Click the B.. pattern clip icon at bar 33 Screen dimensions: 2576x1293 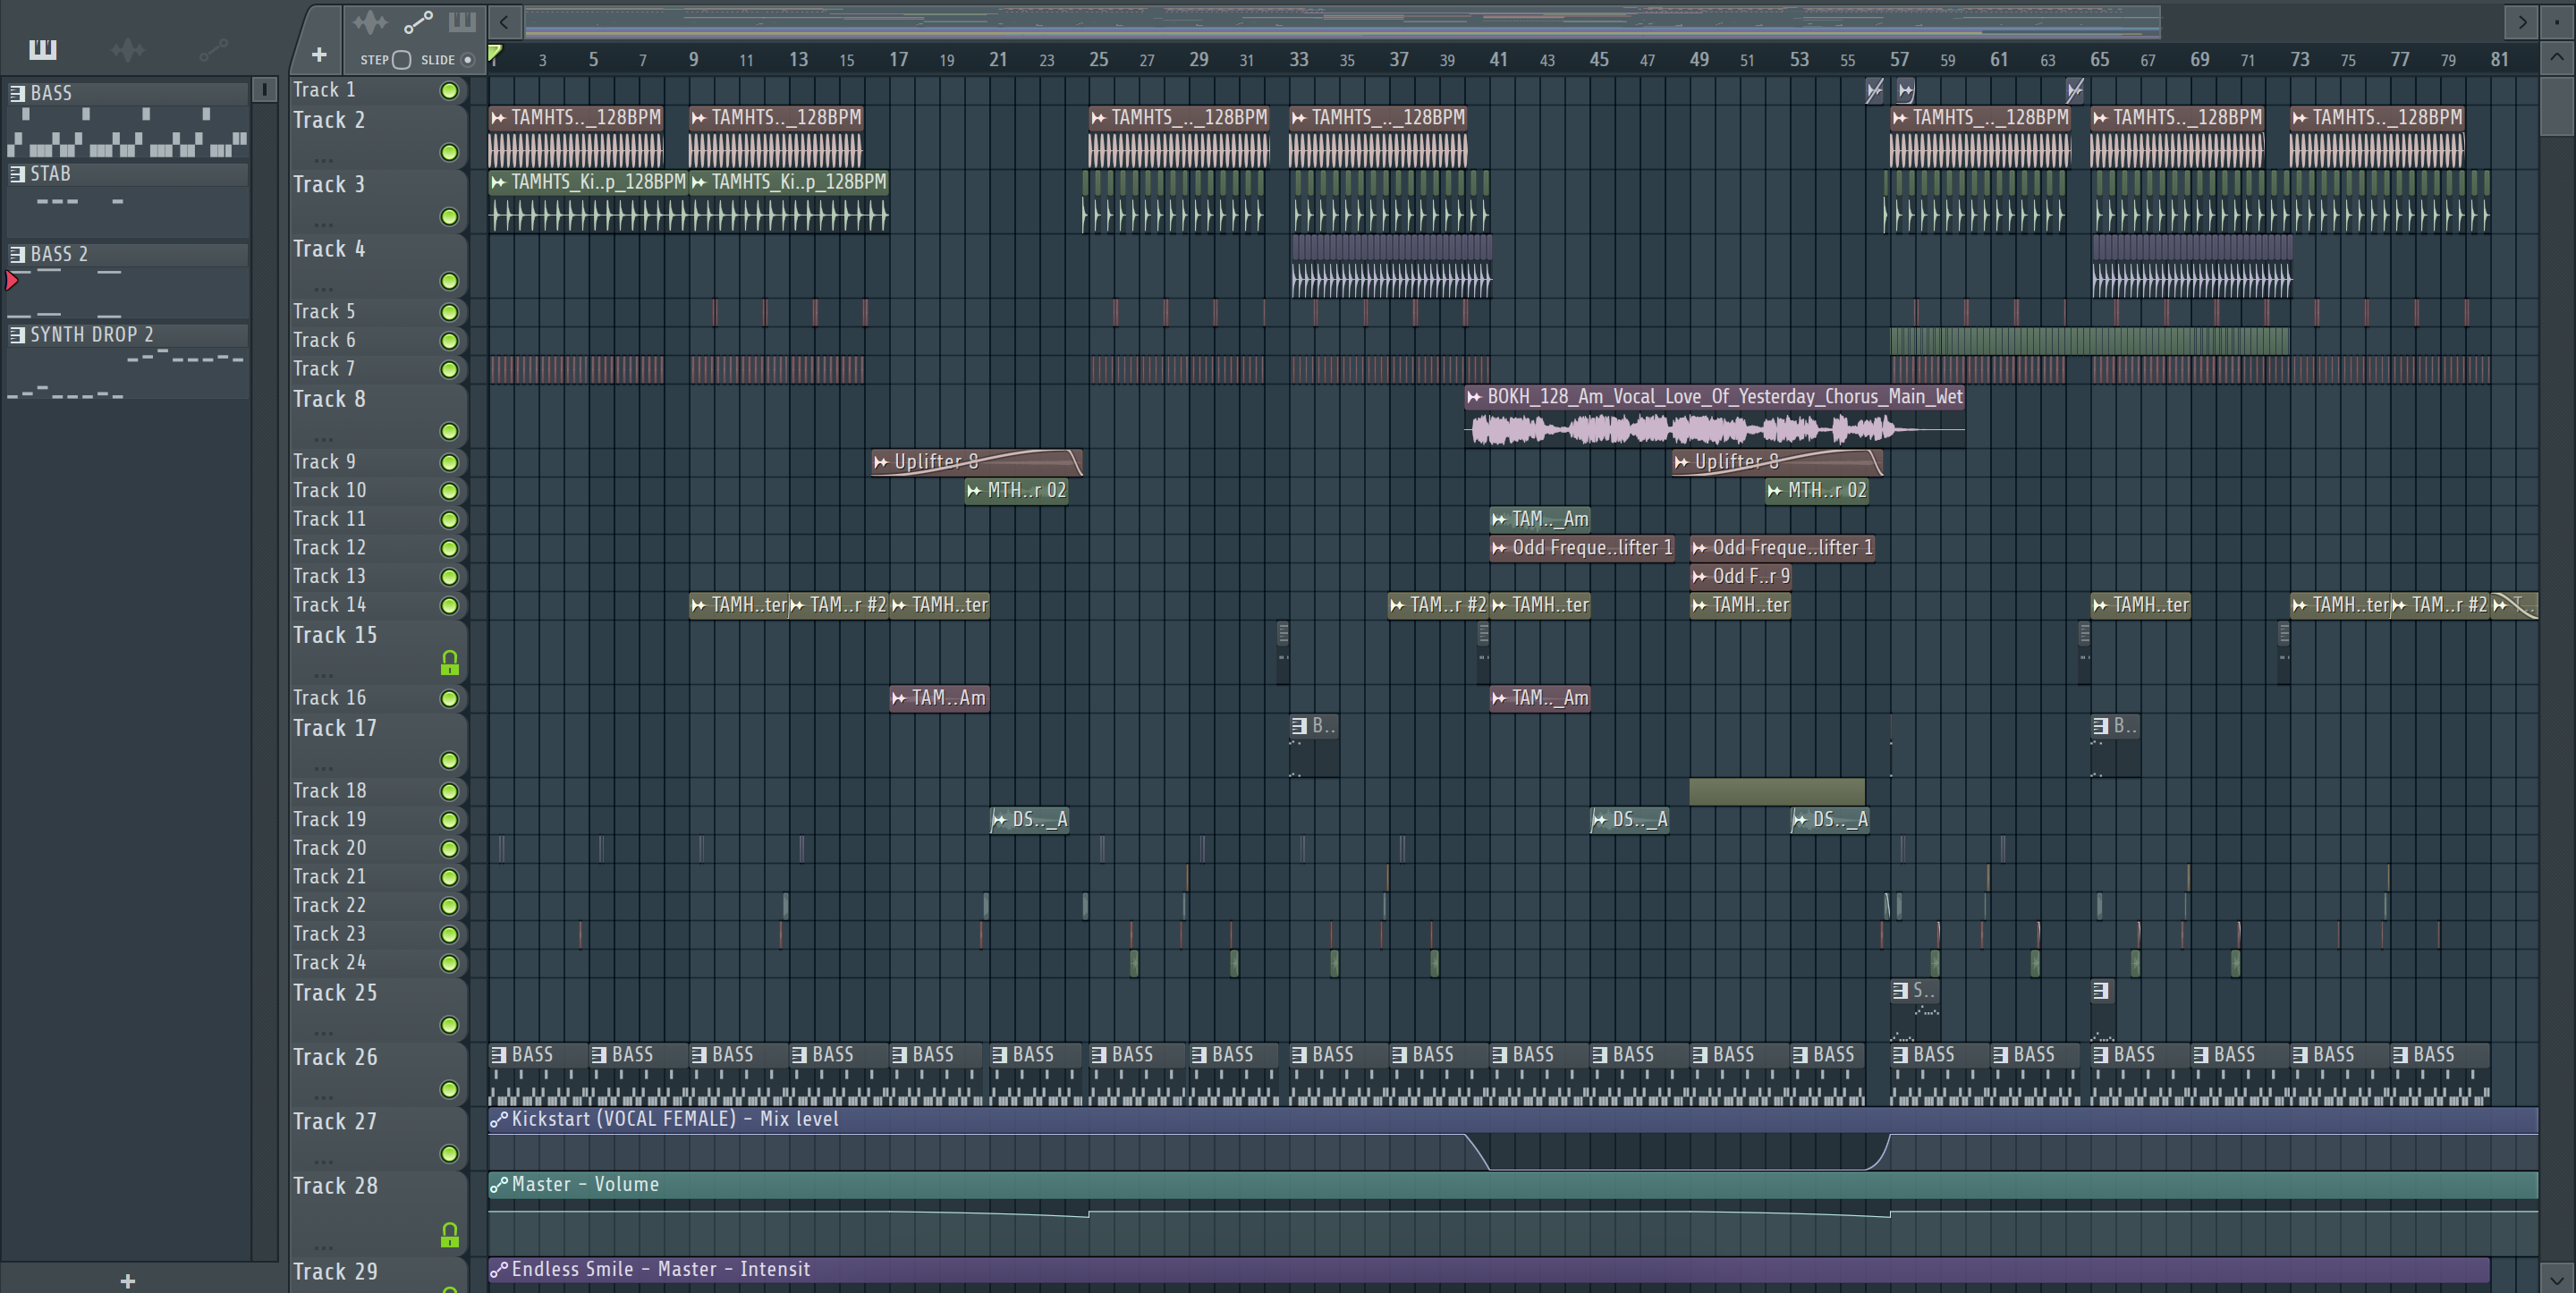(x=1299, y=726)
